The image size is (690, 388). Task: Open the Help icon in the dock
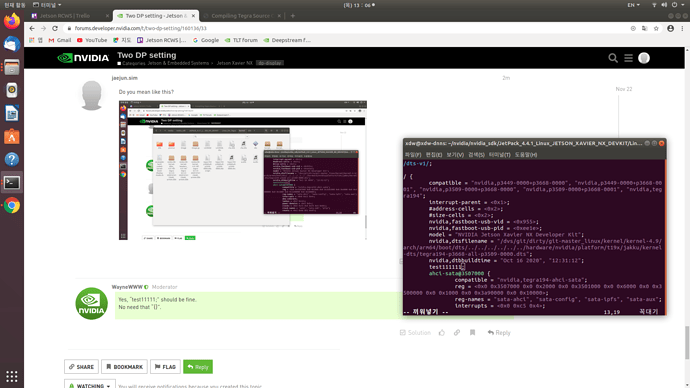12,159
